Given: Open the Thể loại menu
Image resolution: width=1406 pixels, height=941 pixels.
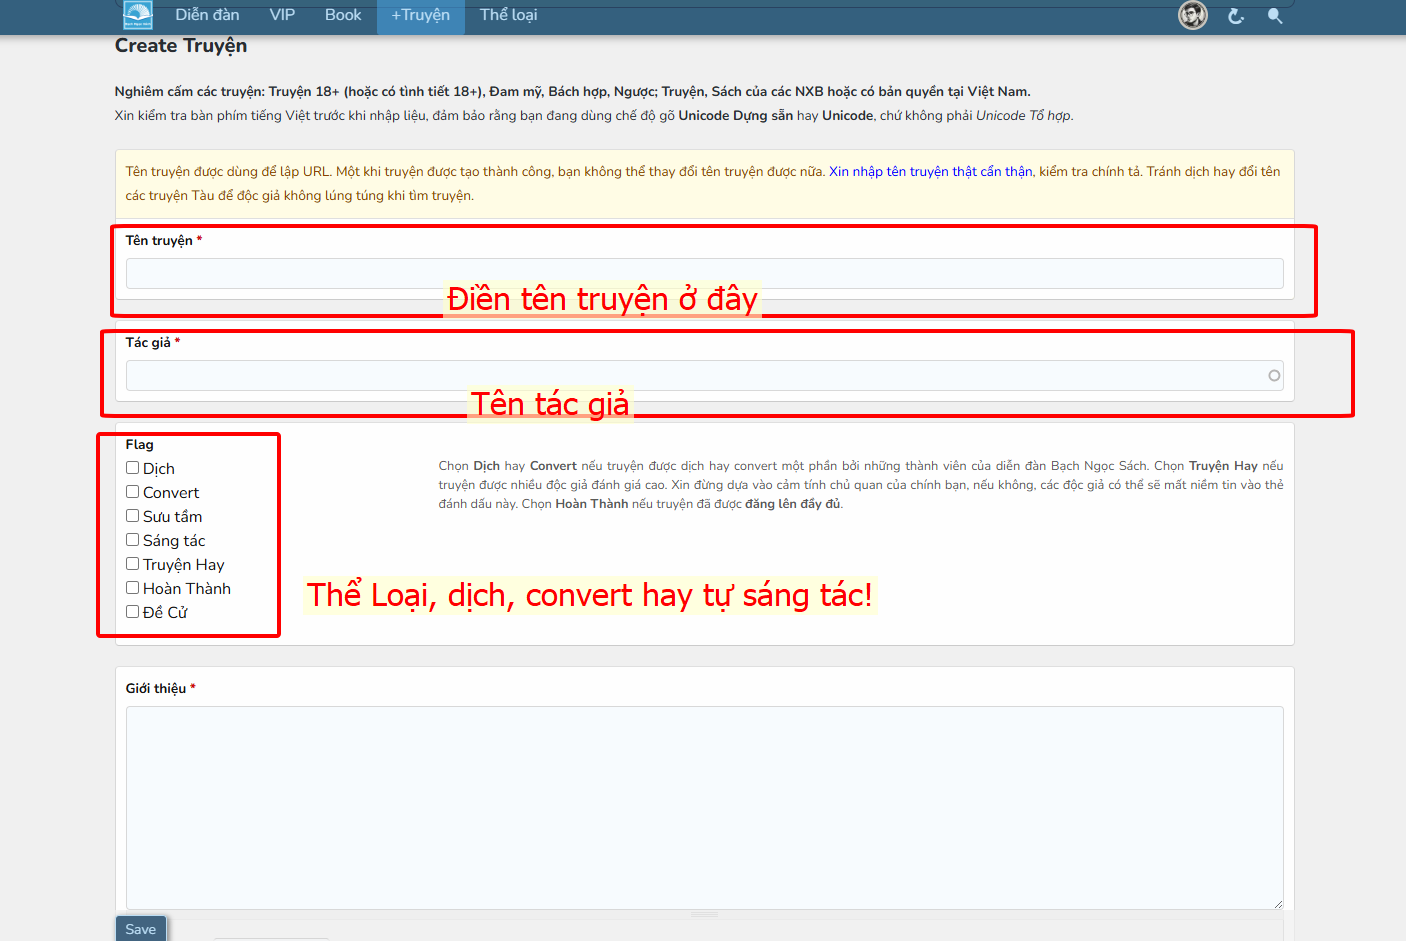Looking at the screenshot, I should tap(508, 15).
